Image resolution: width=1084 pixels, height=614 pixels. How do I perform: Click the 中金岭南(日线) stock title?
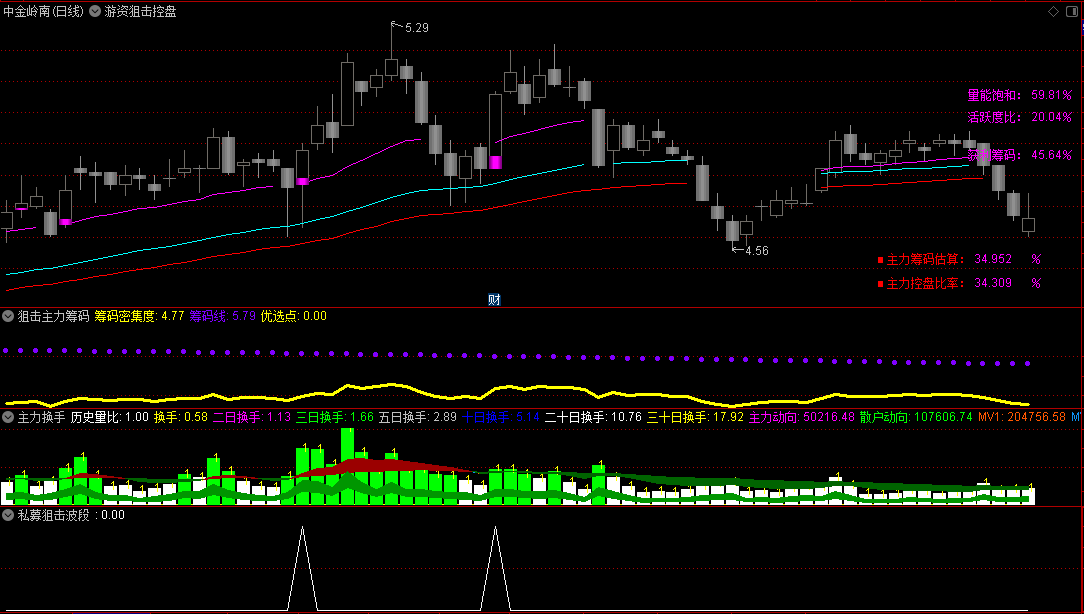(44, 12)
